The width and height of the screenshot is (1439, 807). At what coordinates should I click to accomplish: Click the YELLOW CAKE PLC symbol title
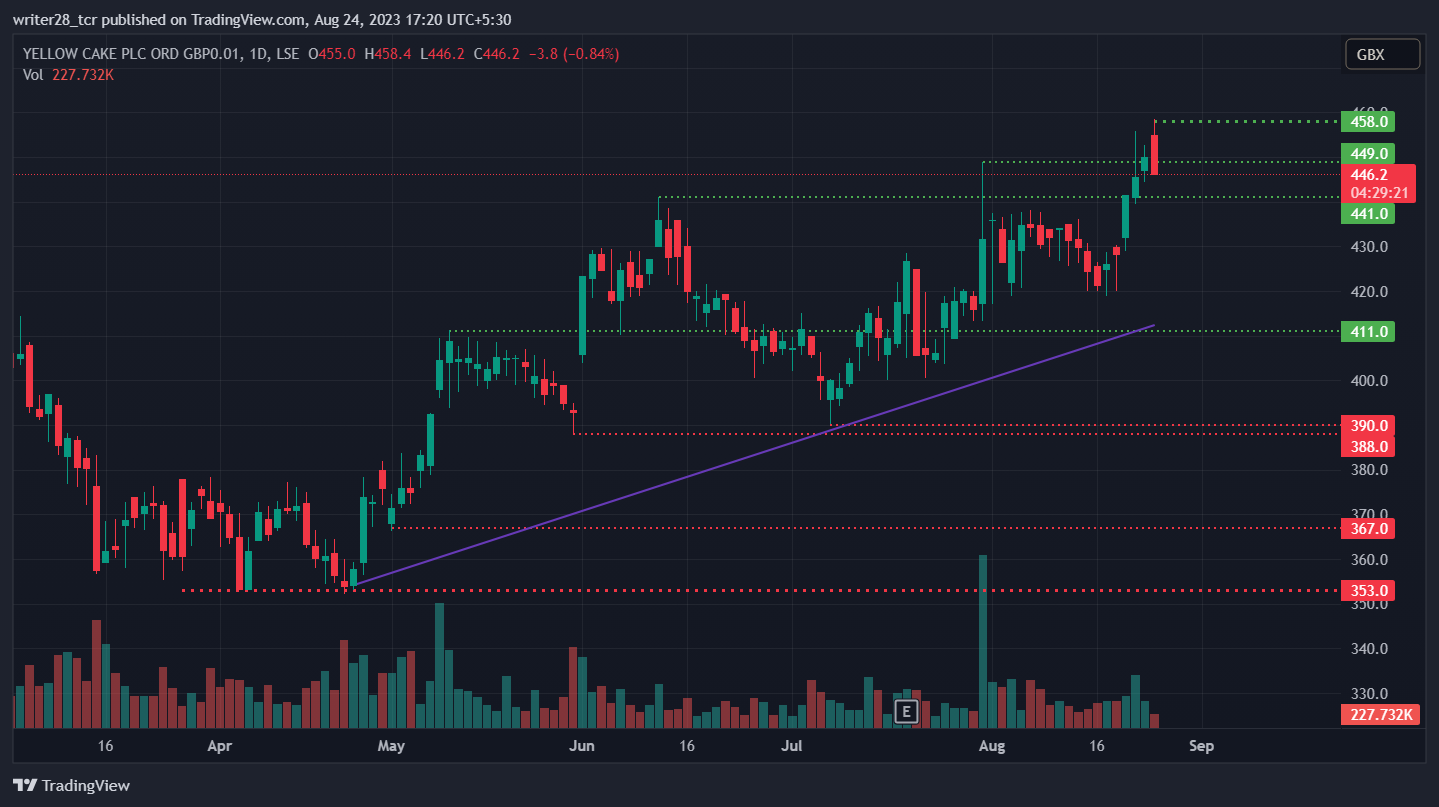pos(161,54)
